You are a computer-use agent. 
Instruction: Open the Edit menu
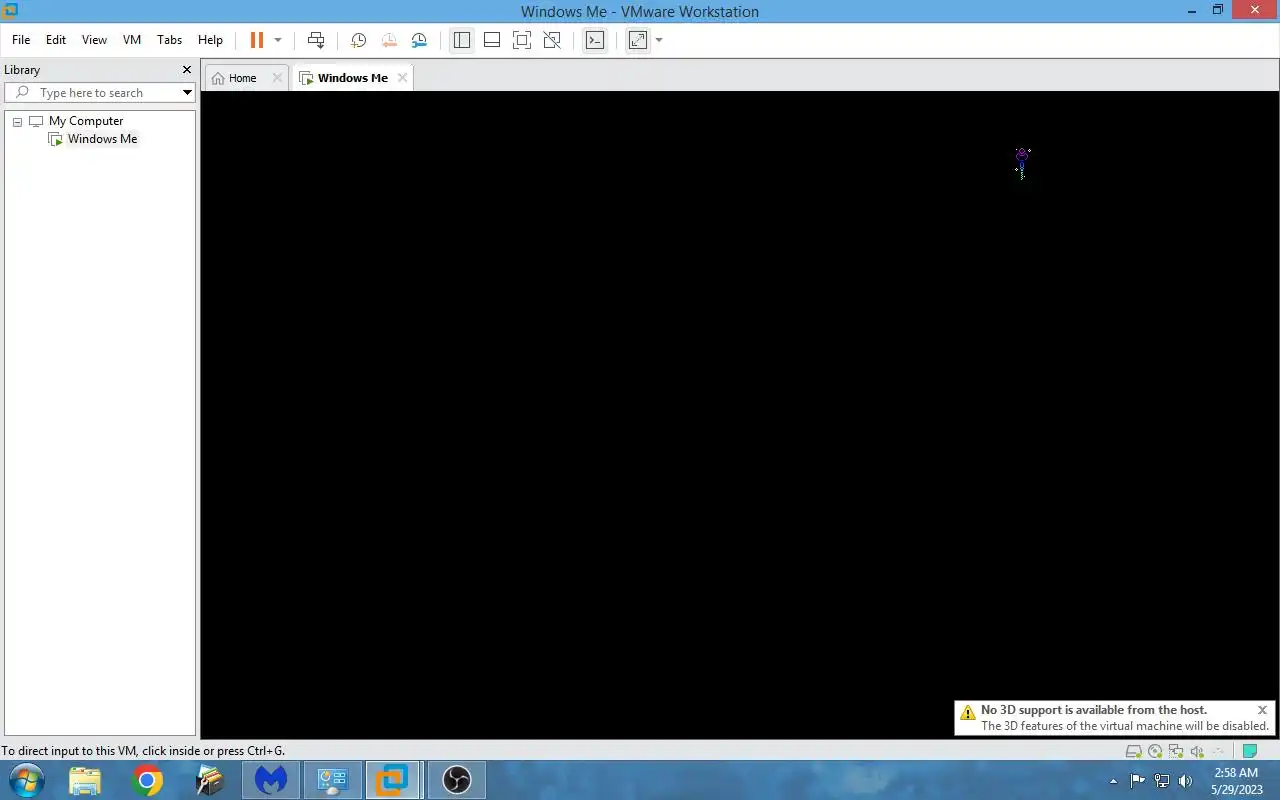tap(56, 40)
